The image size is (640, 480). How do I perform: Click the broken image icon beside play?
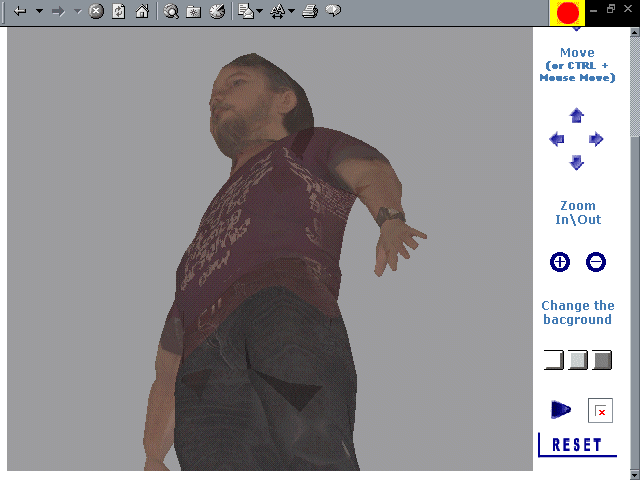click(x=600, y=411)
